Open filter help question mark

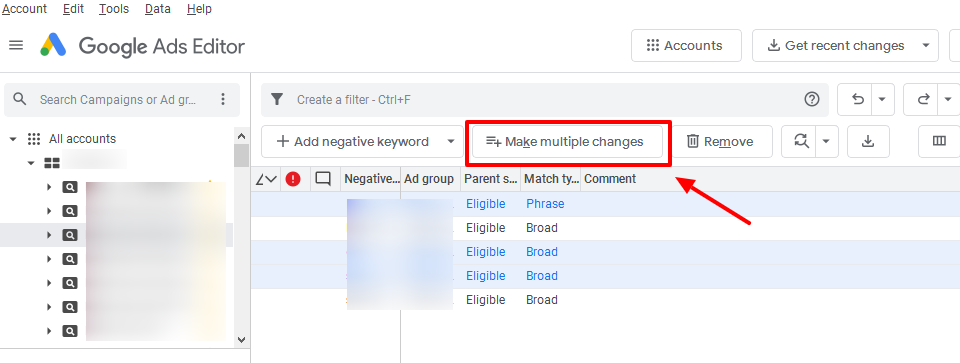812,99
